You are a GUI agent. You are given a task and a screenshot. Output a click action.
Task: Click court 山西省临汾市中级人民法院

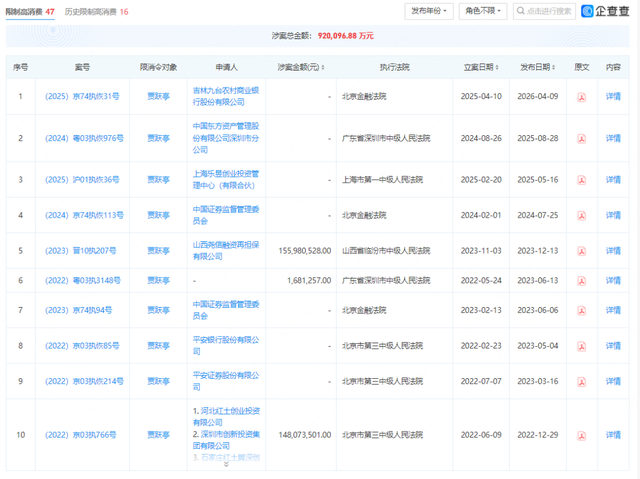pyautogui.click(x=386, y=251)
